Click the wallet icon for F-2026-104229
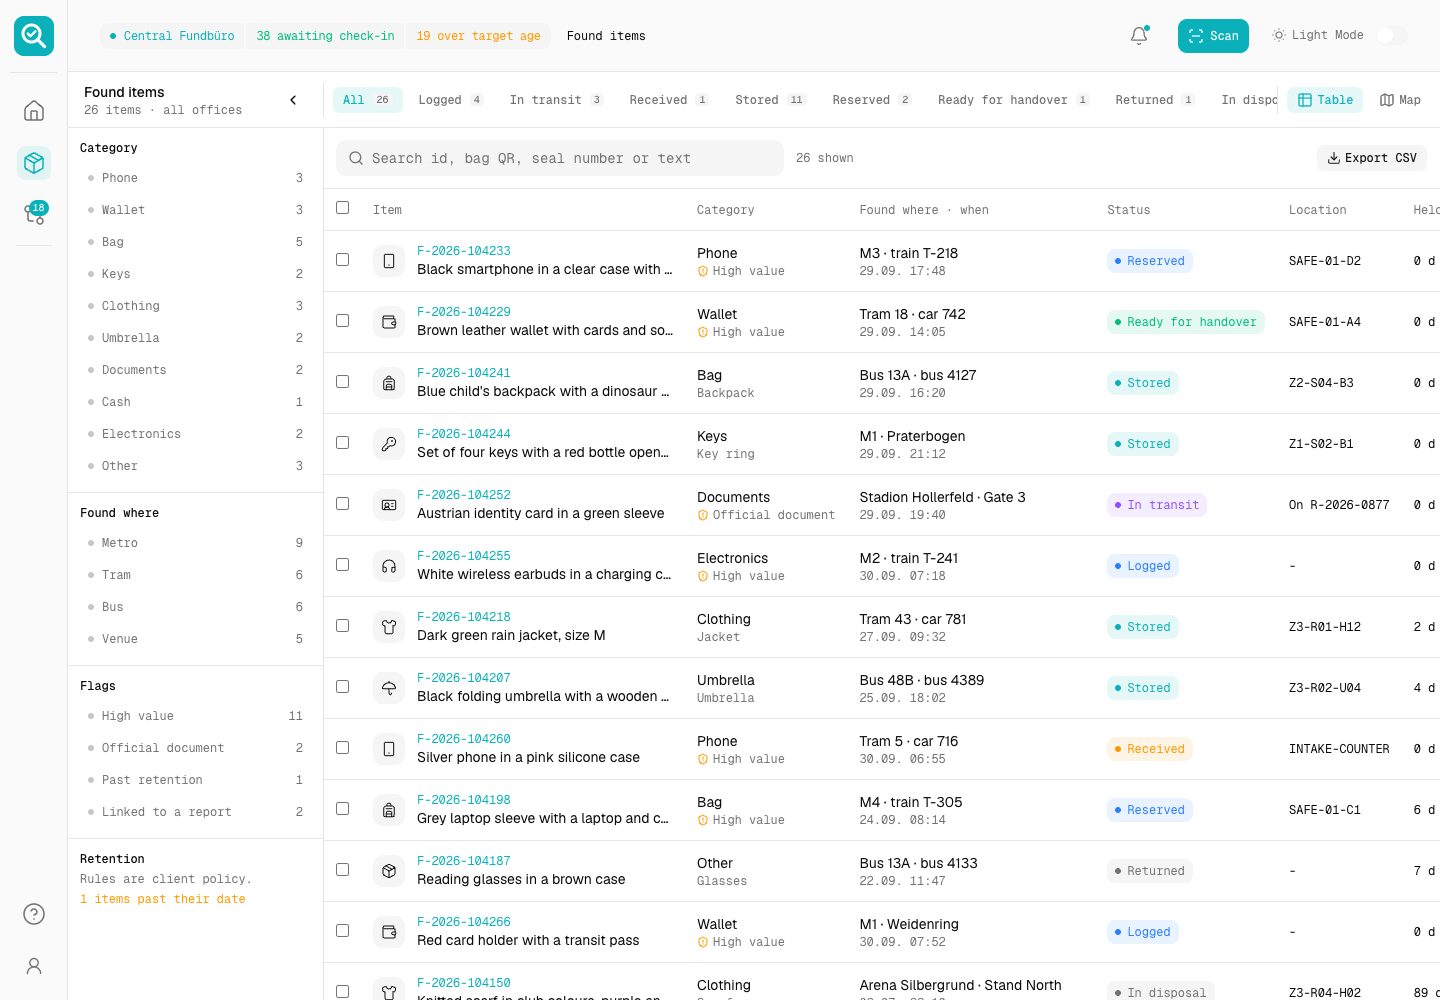This screenshot has height=1000, width=1440. pos(389,322)
